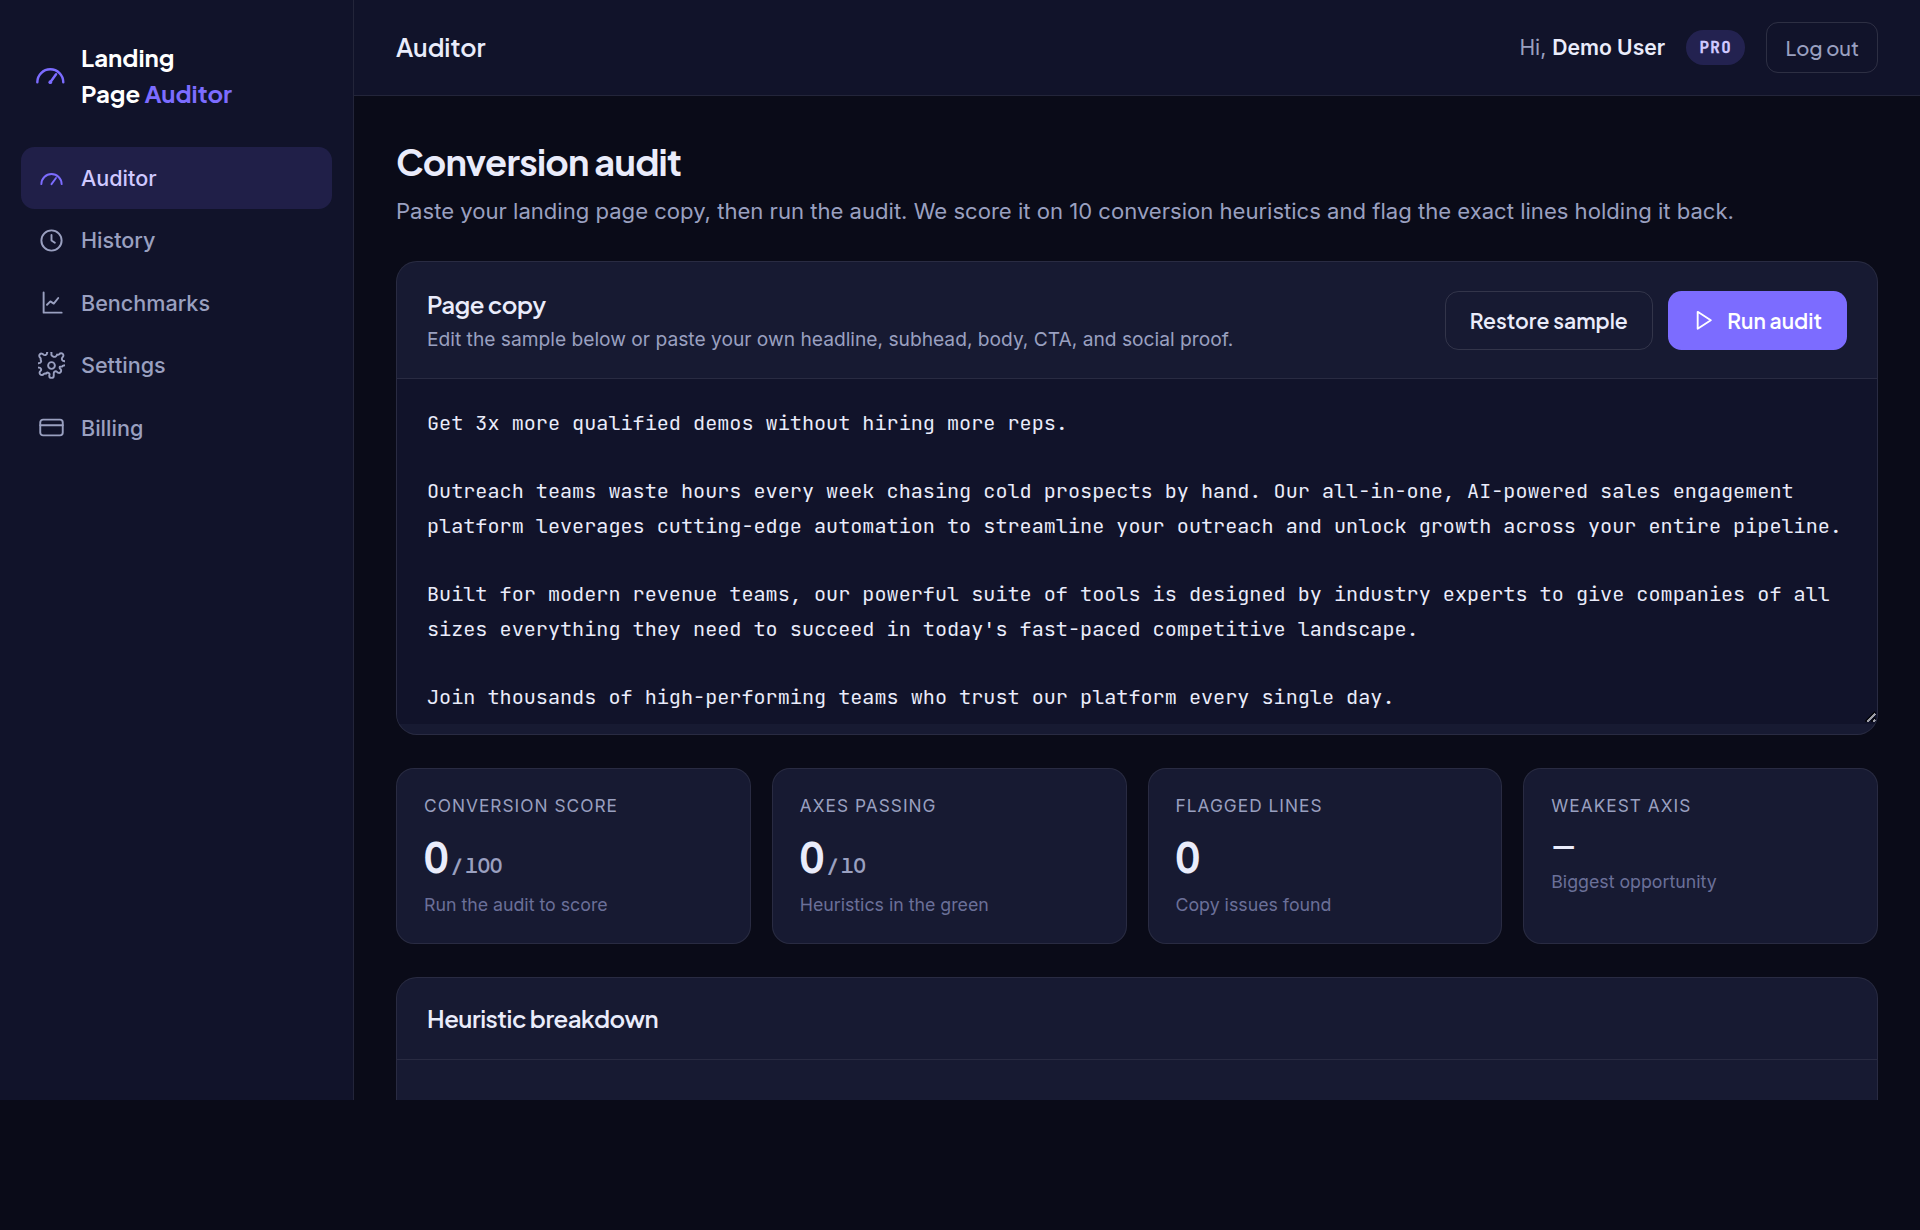Click 'Run the audit to score' text
Viewport: 1920px width, 1230px height.
(515, 905)
